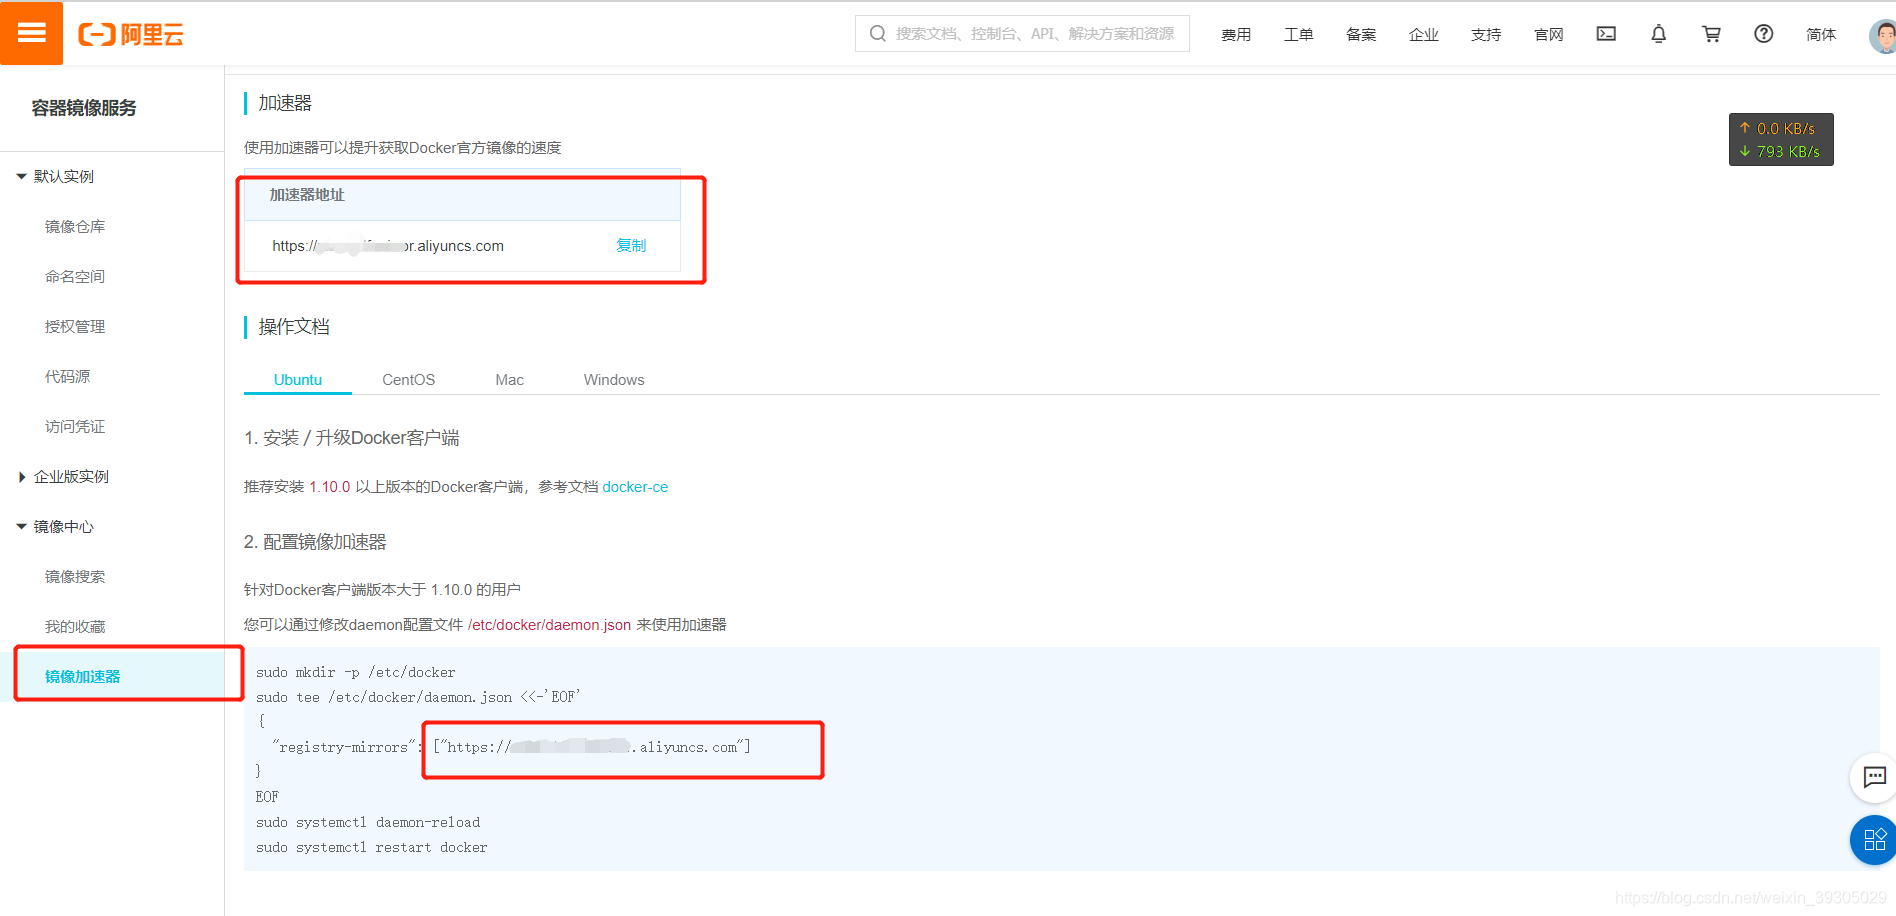
Task: Select 镜像加速器 in sidebar
Action: click(82, 677)
